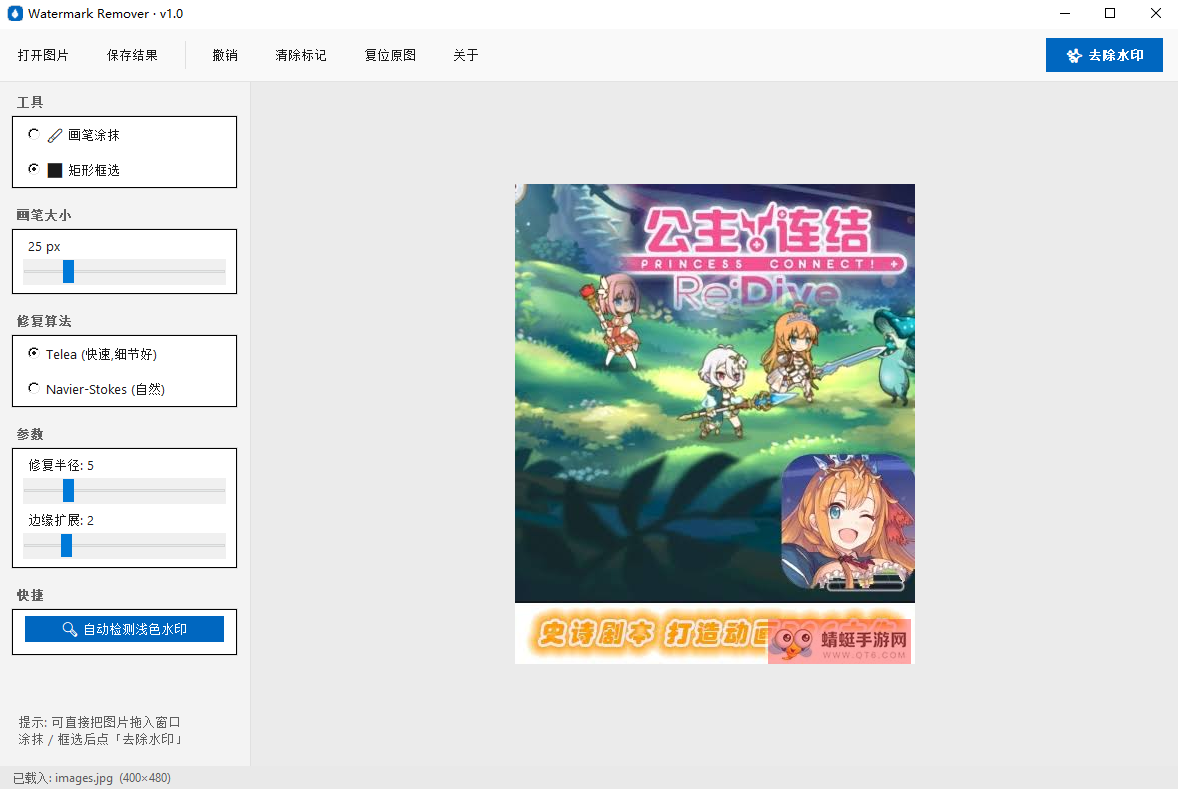Click the 快捷 section heading
Viewport: 1178px width, 789px height.
click(x=30, y=595)
